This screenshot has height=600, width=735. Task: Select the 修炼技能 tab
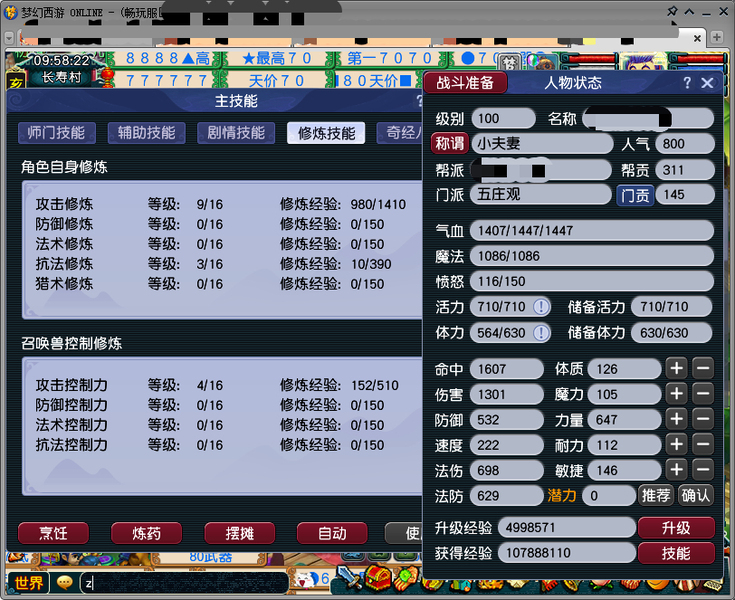click(x=326, y=133)
